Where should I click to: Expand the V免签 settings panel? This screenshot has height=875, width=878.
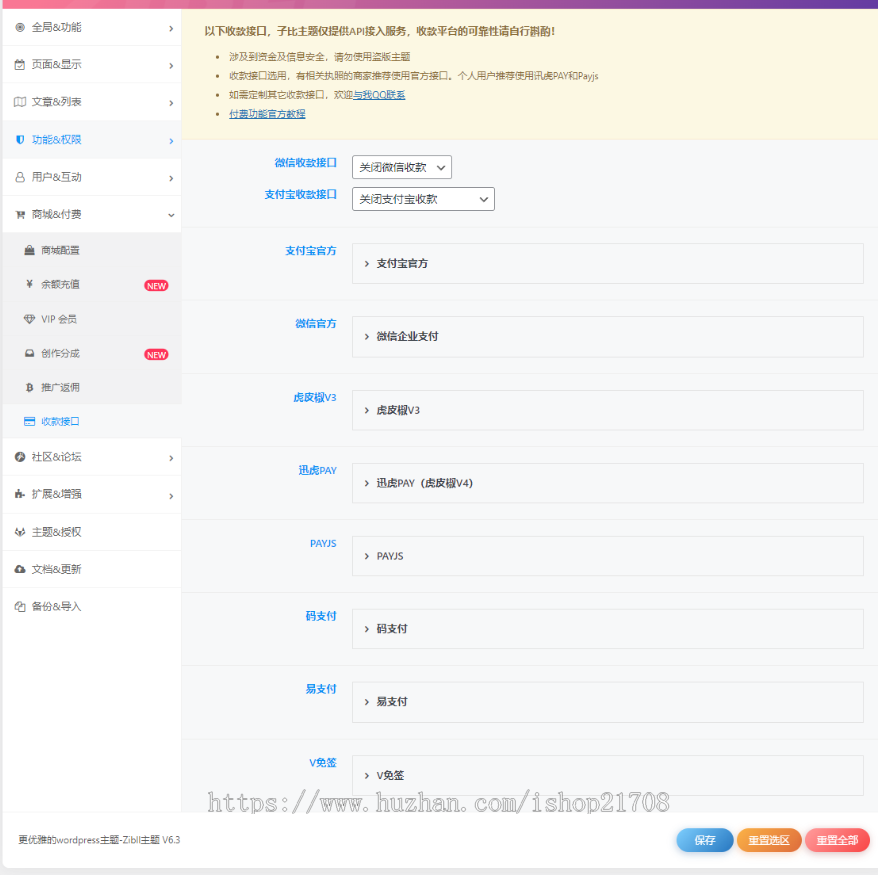pos(608,775)
